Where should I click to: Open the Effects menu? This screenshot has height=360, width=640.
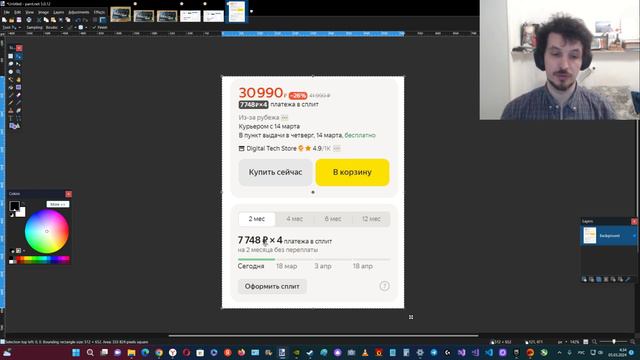point(99,12)
